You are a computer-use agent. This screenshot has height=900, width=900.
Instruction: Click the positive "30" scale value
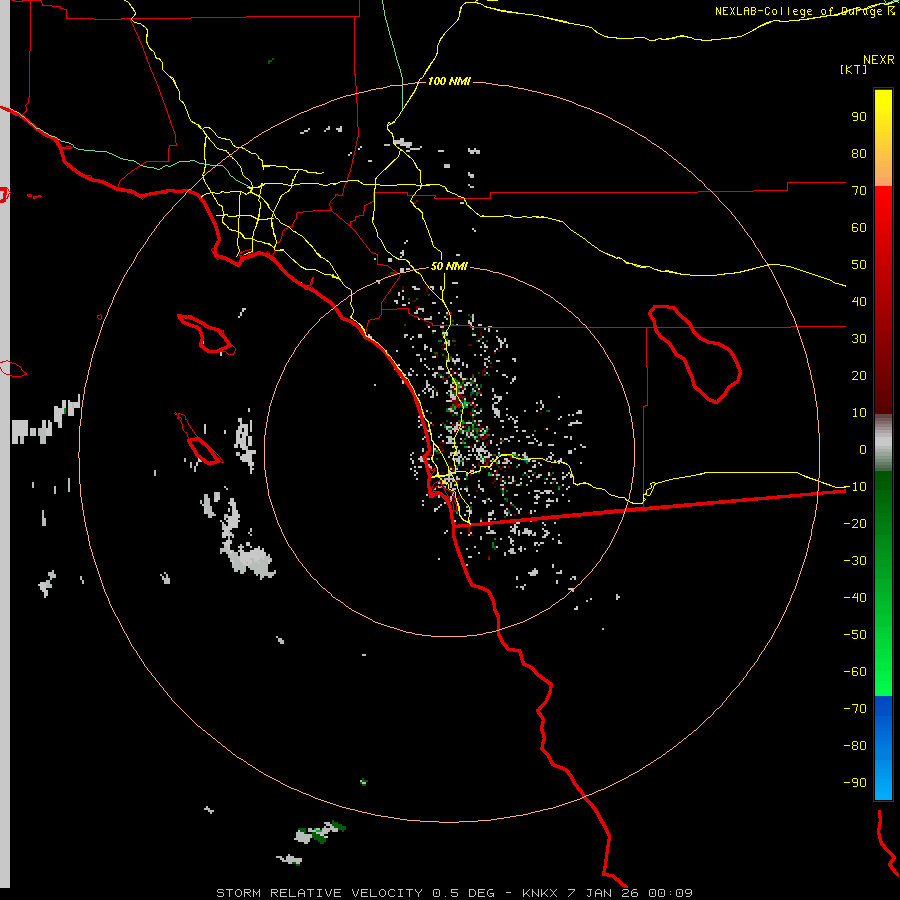pyautogui.click(x=859, y=339)
